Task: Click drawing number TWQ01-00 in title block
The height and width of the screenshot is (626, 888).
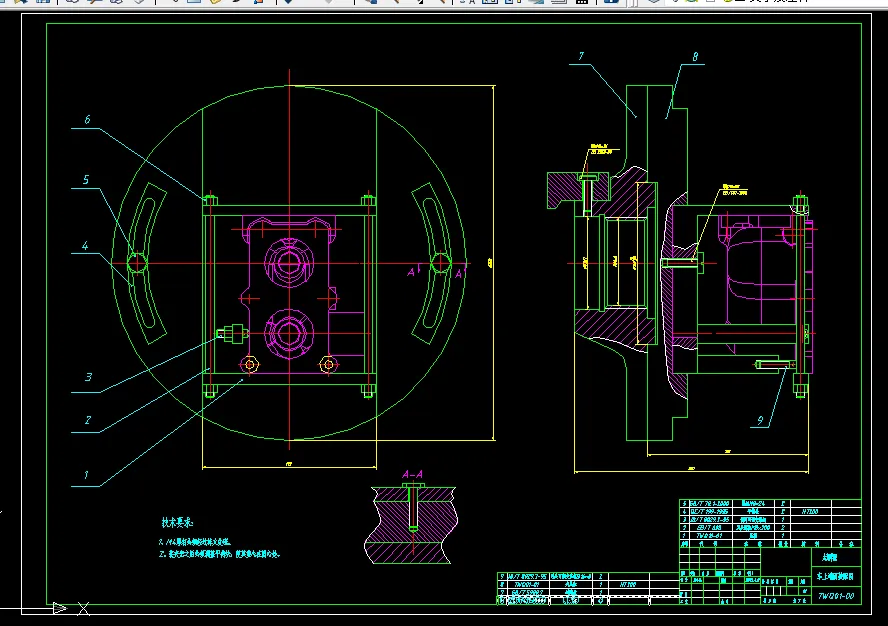Action: pos(836,595)
